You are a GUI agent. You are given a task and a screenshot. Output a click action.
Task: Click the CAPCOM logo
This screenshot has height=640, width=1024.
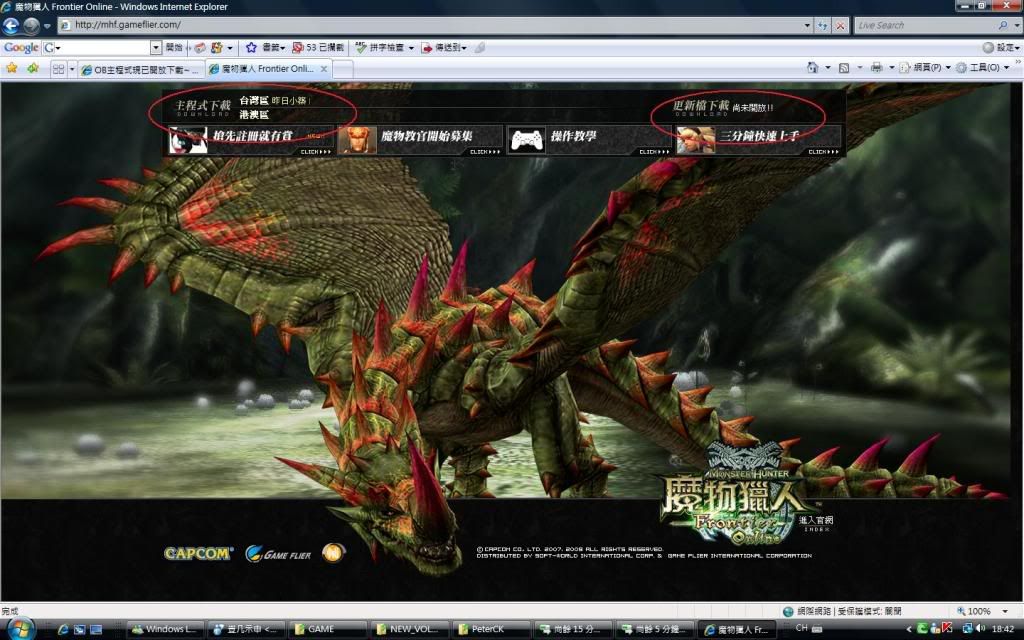pos(198,554)
